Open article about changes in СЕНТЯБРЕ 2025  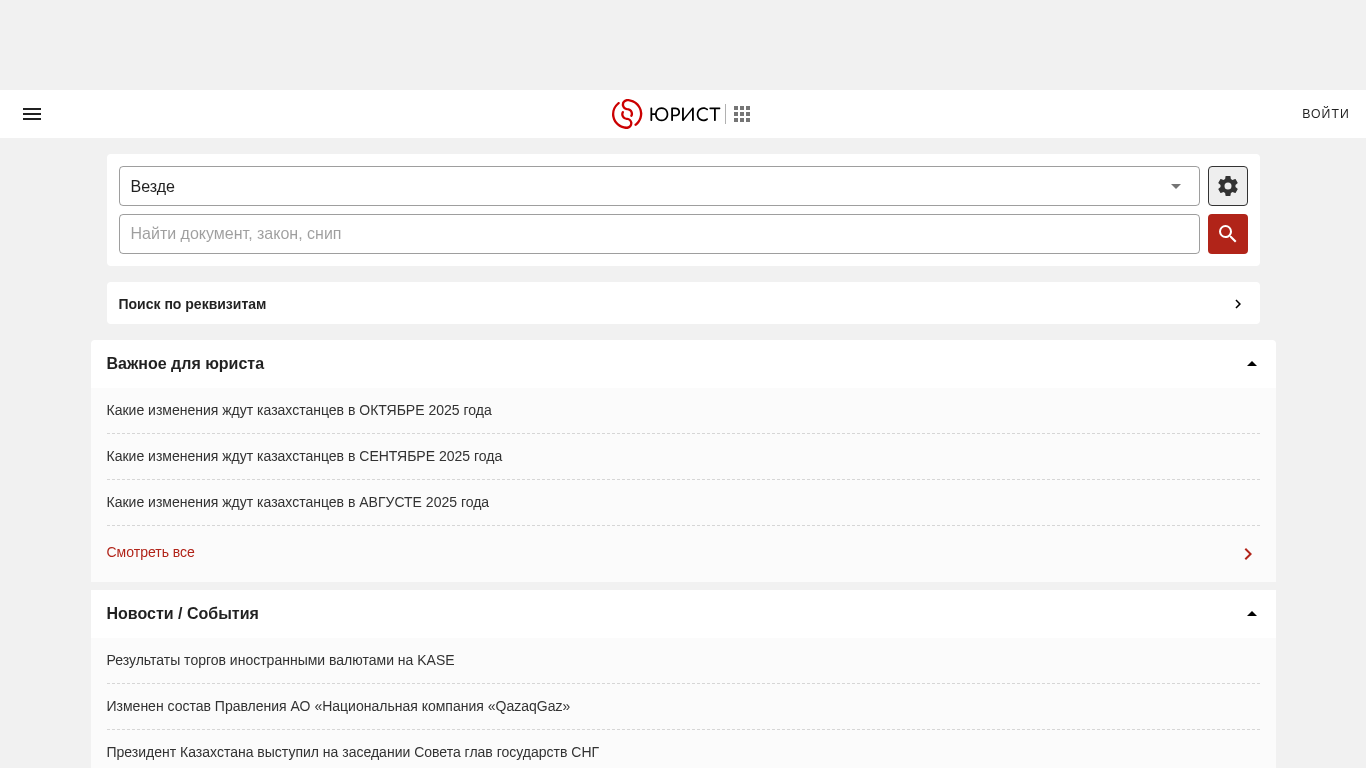pos(304,456)
